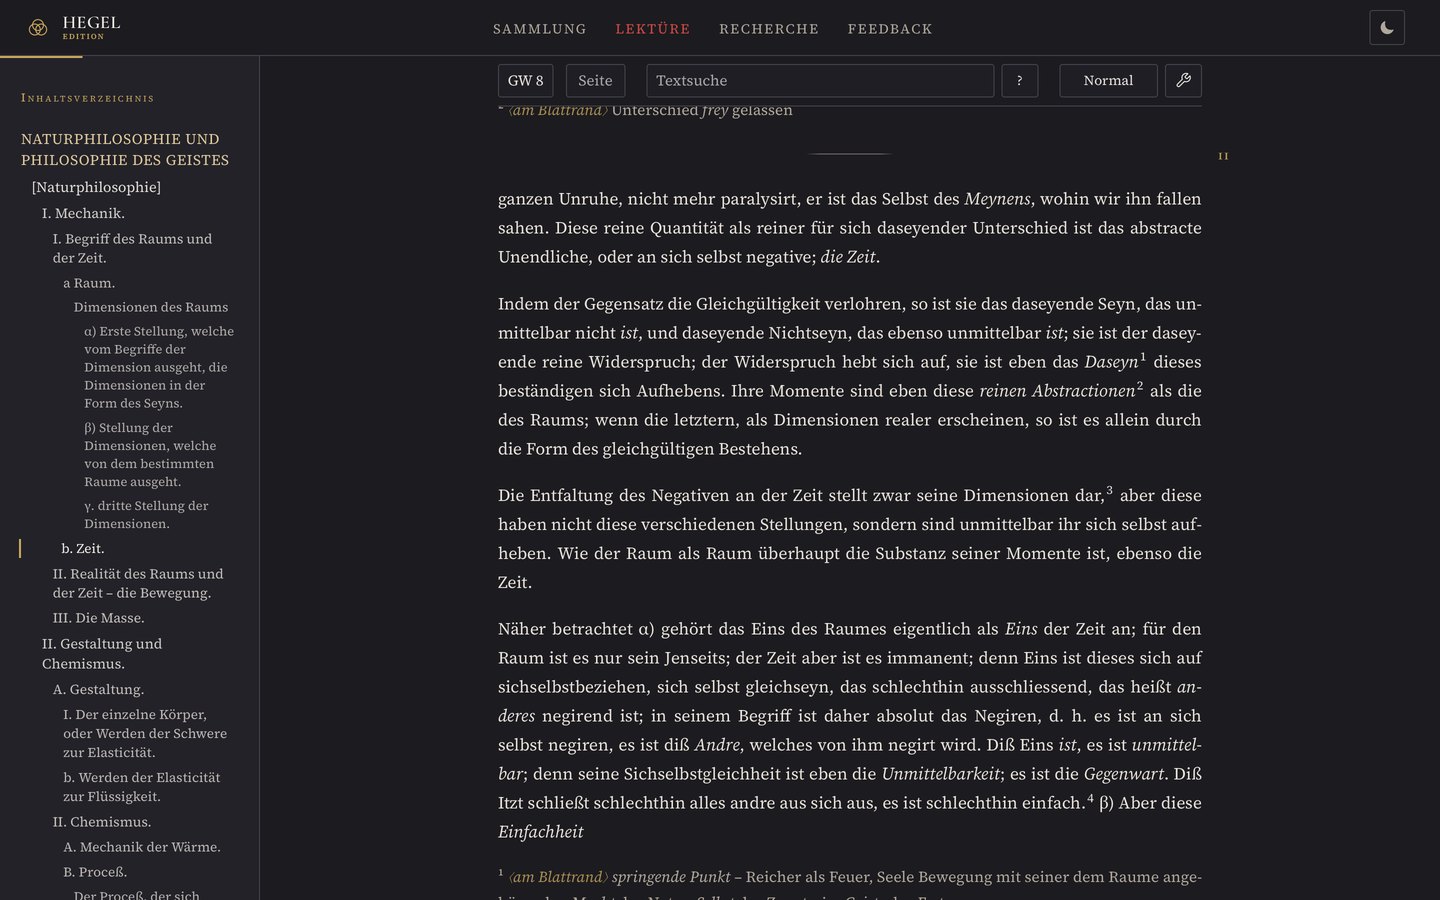This screenshot has height=900, width=1440.
Task: Open B. Proceß. entry
Action: click(95, 872)
